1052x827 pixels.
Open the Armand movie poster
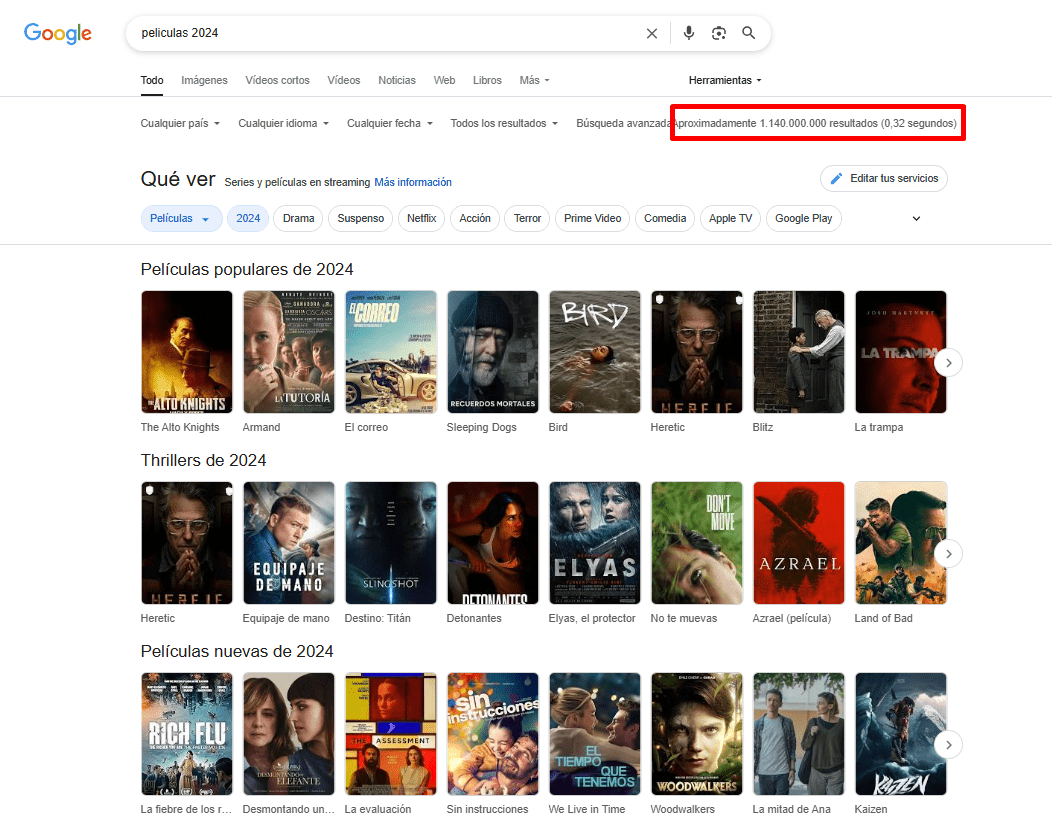pyautogui.click(x=289, y=352)
